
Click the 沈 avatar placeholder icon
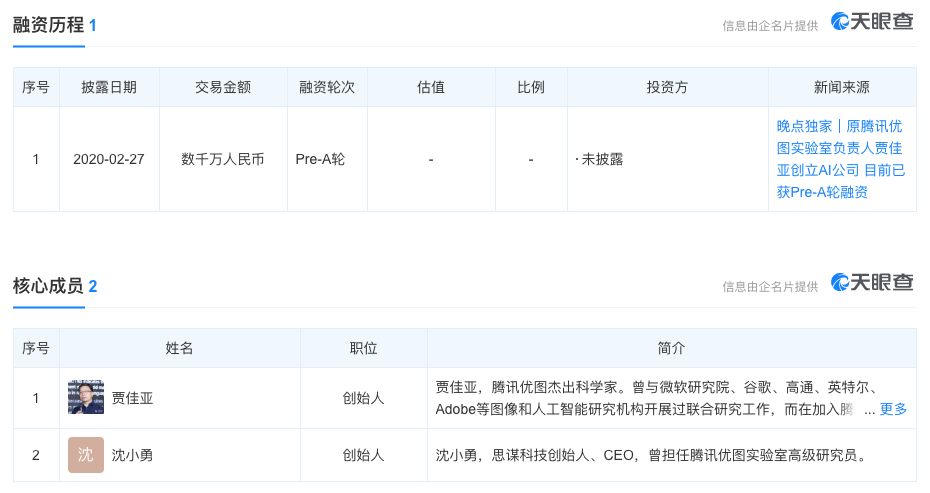tap(86, 455)
